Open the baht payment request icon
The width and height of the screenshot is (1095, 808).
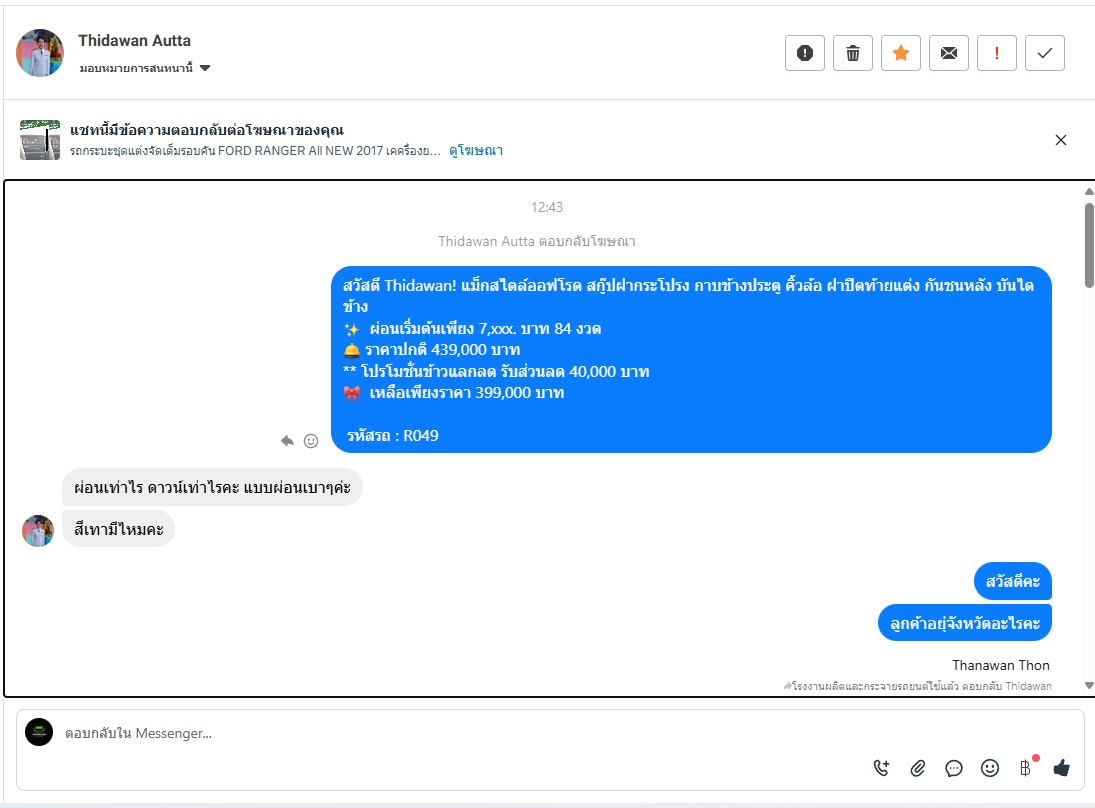pos(1025,768)
